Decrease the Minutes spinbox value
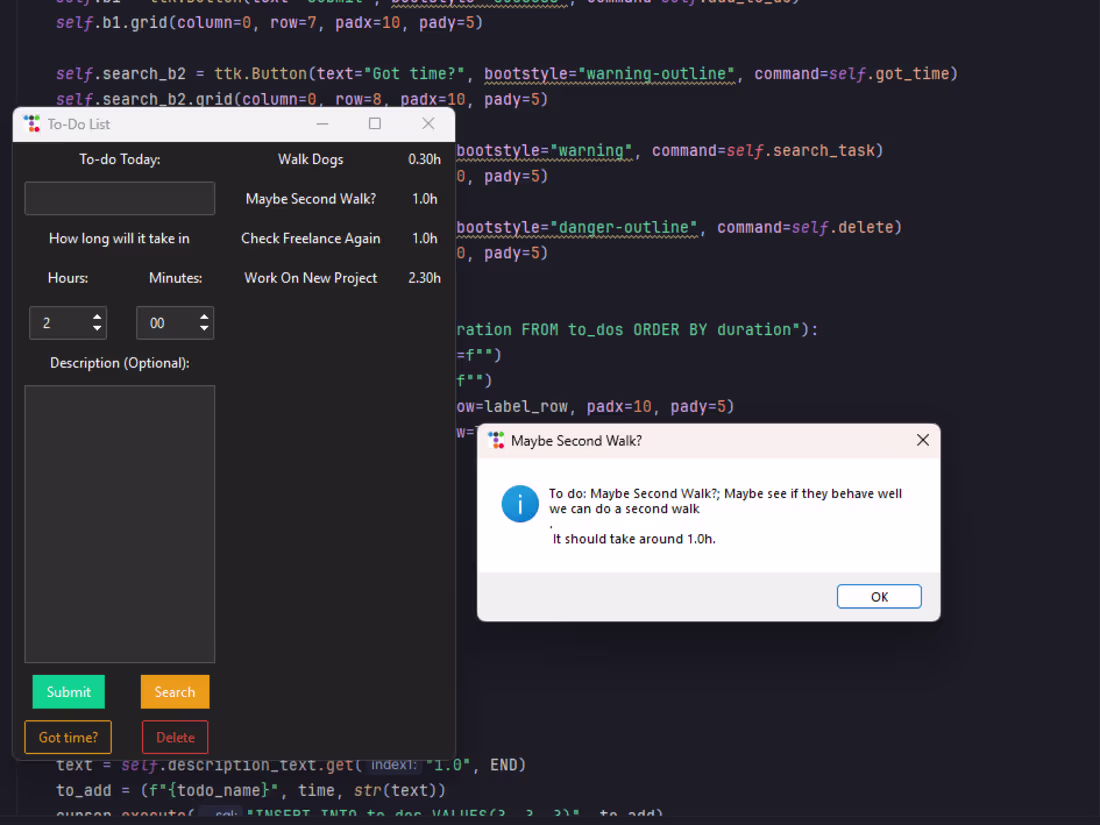The image size is (1100, 825). tap(204, 328)
